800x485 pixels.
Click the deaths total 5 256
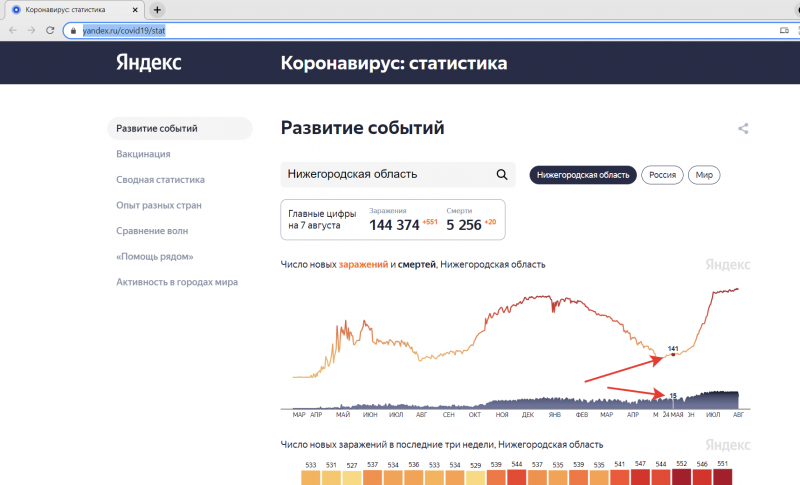pos(464,225)
